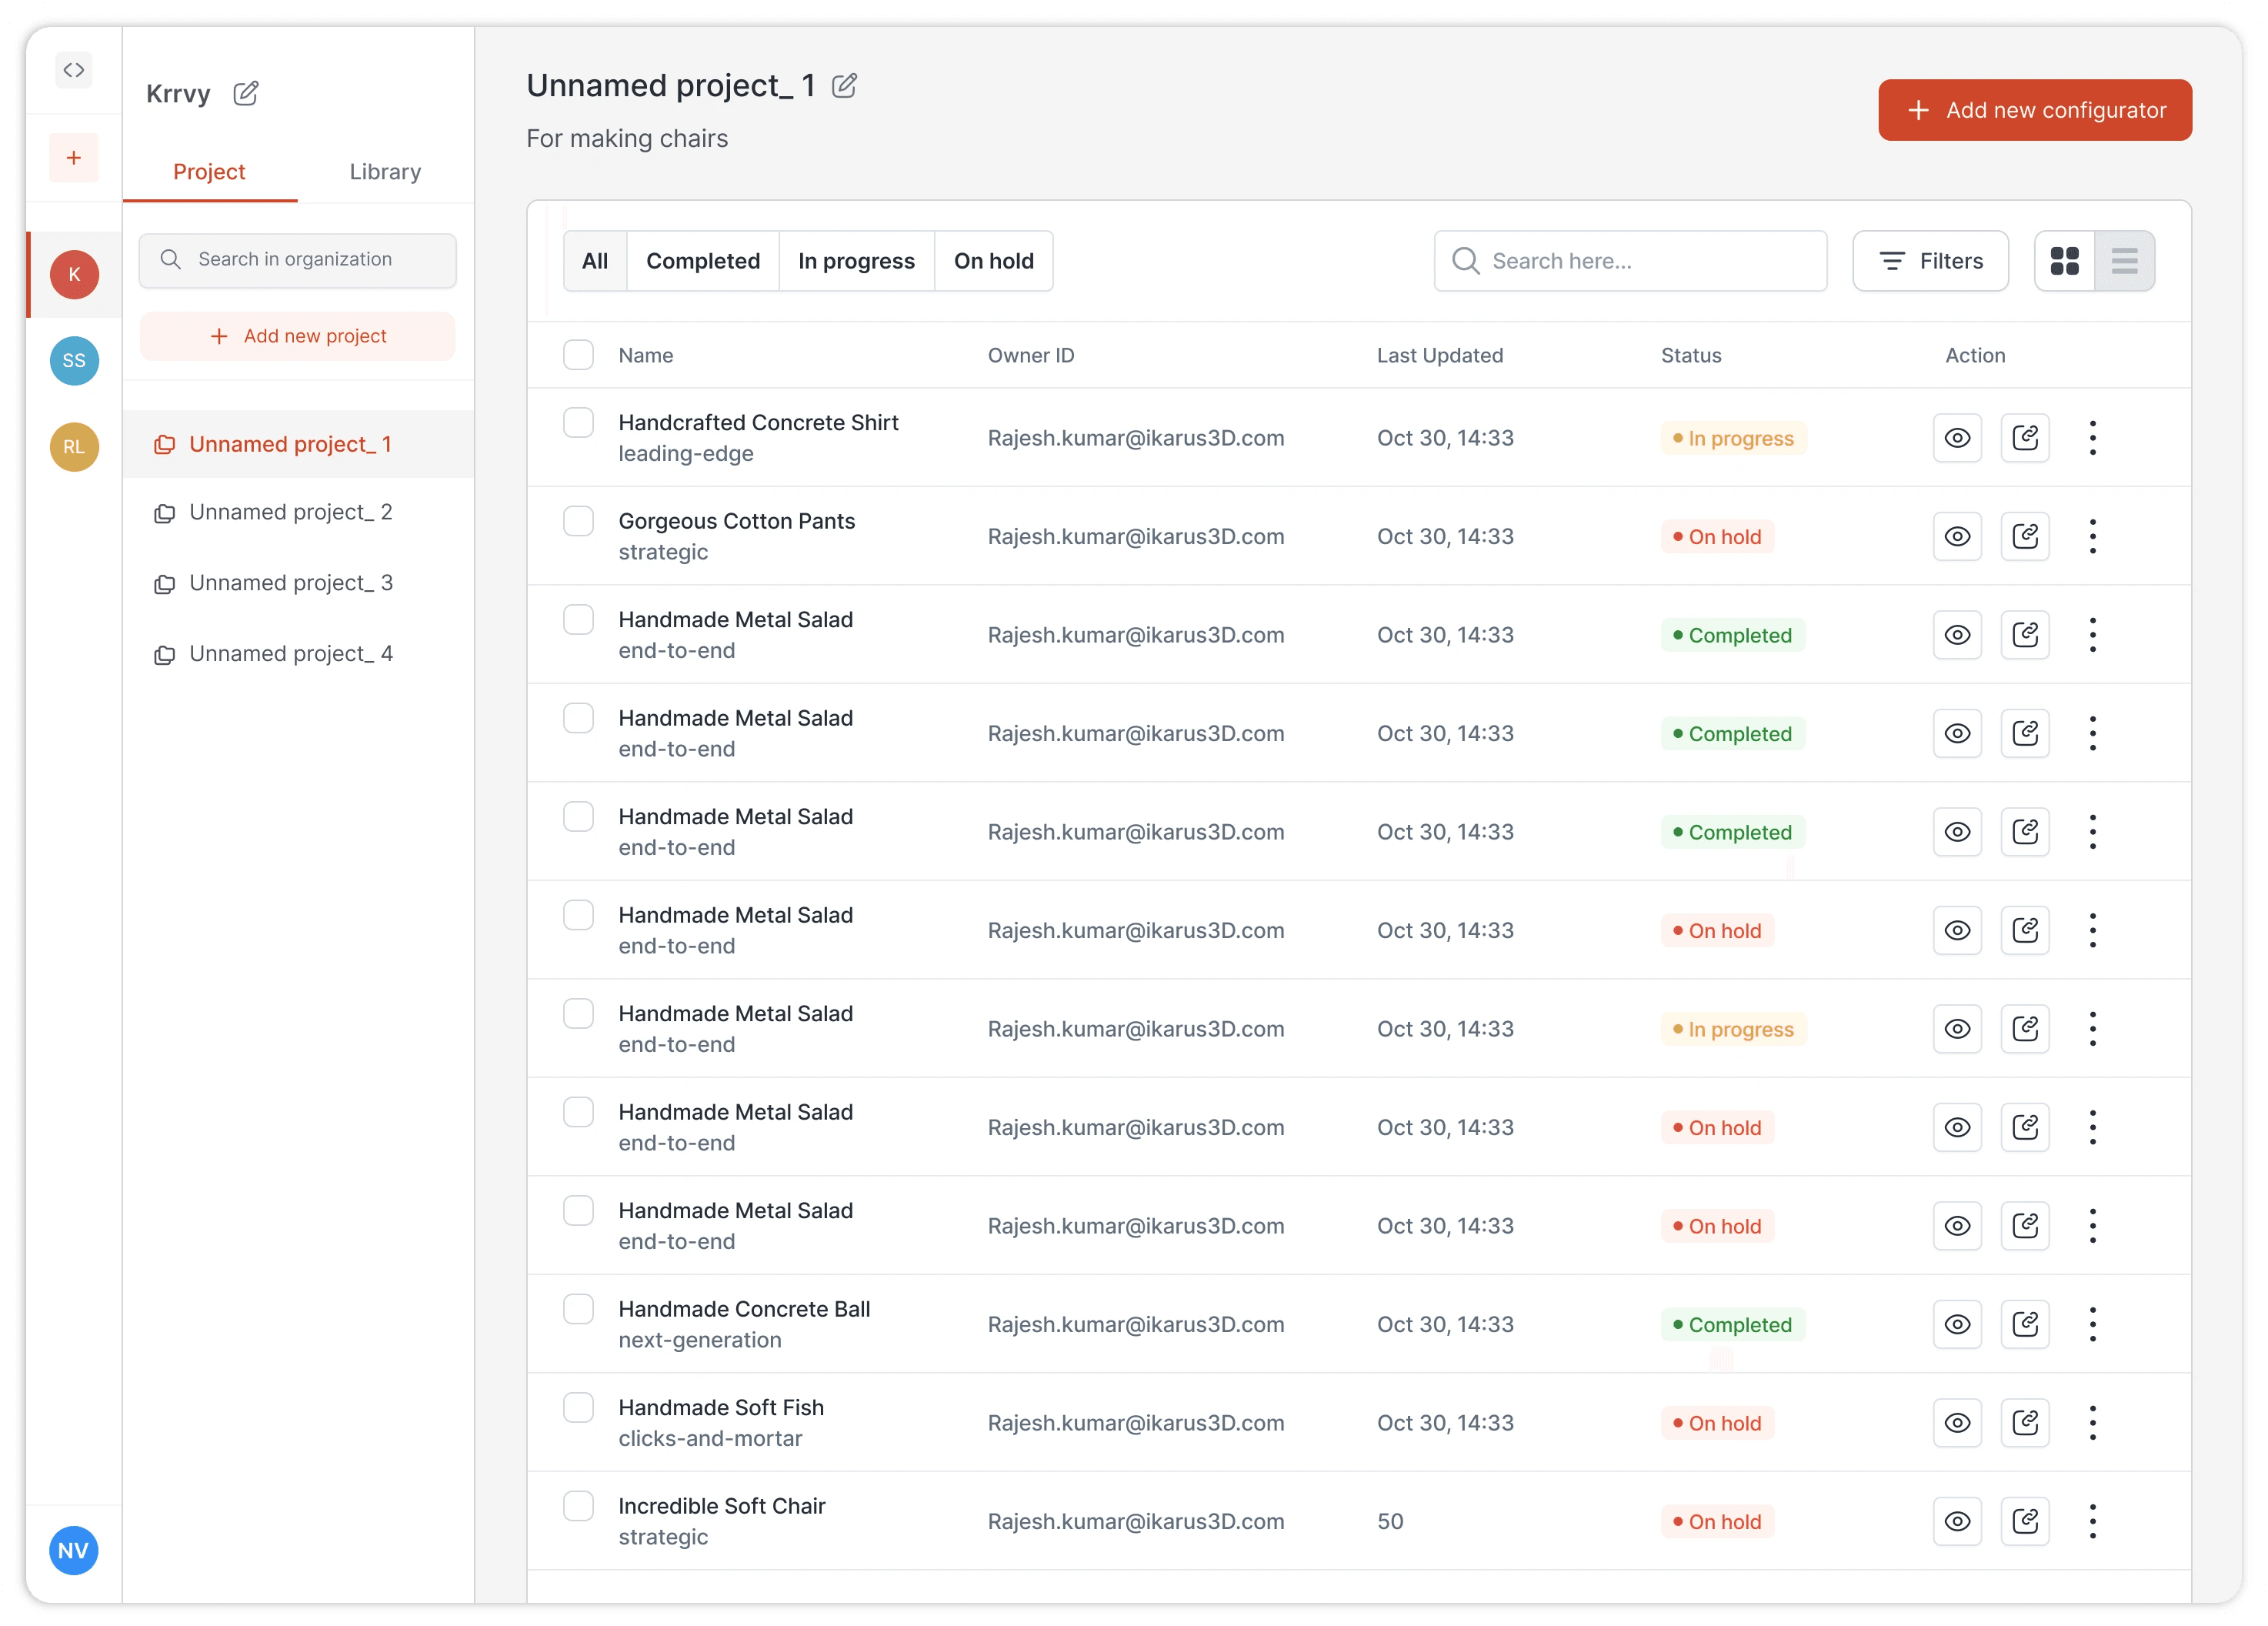
Task: Switch to grid view icon
Action: (x=2064, y=261)
